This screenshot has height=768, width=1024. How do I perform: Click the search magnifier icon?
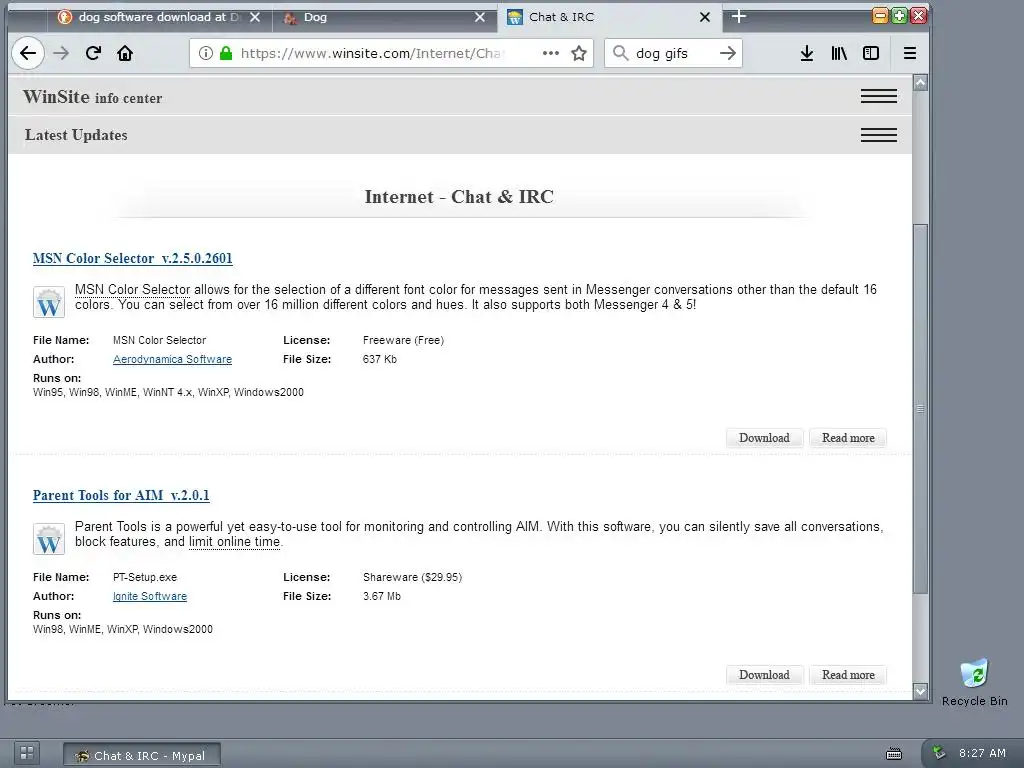(x=620, y=53)
